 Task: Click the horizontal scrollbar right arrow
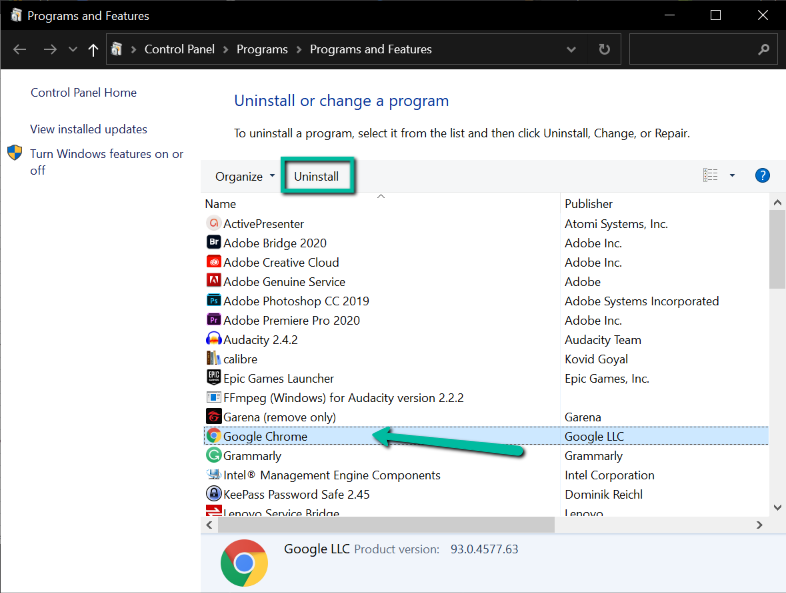[x=760, y=524]
